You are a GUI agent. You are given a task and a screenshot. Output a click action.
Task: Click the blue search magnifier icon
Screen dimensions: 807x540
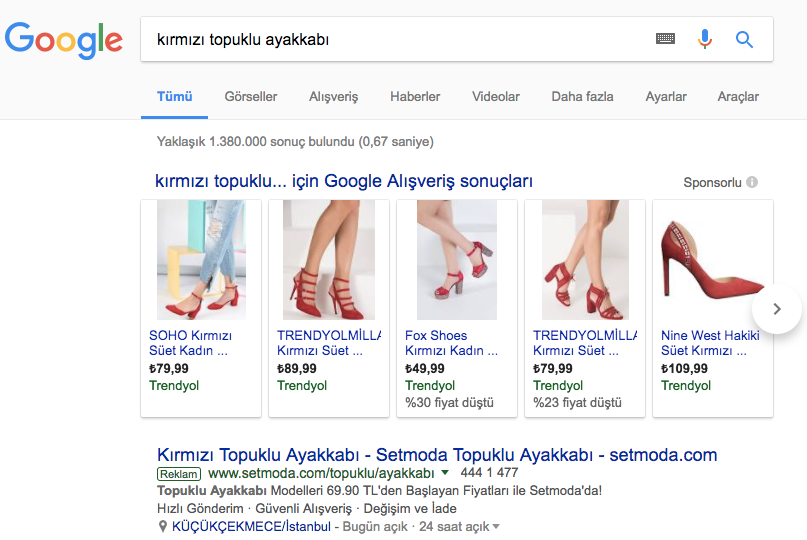(744, 39)
